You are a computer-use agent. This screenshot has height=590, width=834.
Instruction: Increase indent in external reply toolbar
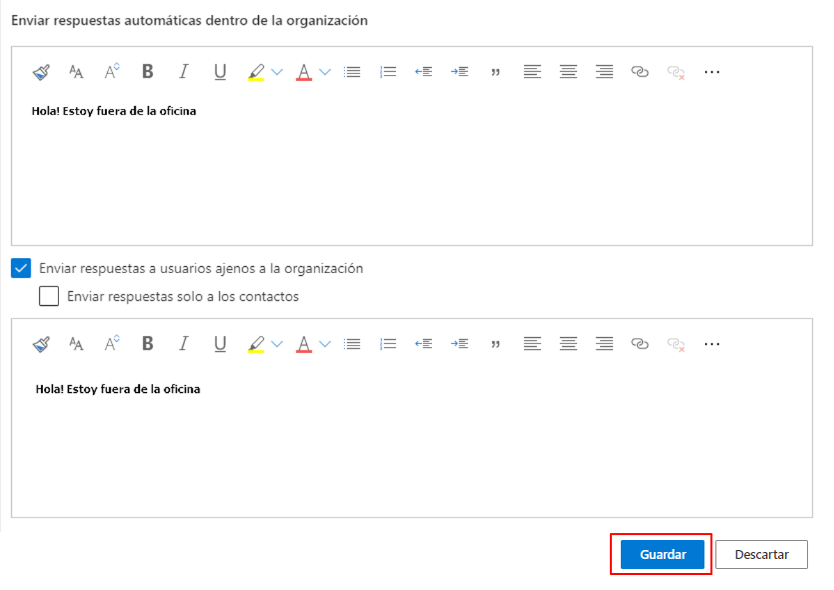tap(459, 344)
